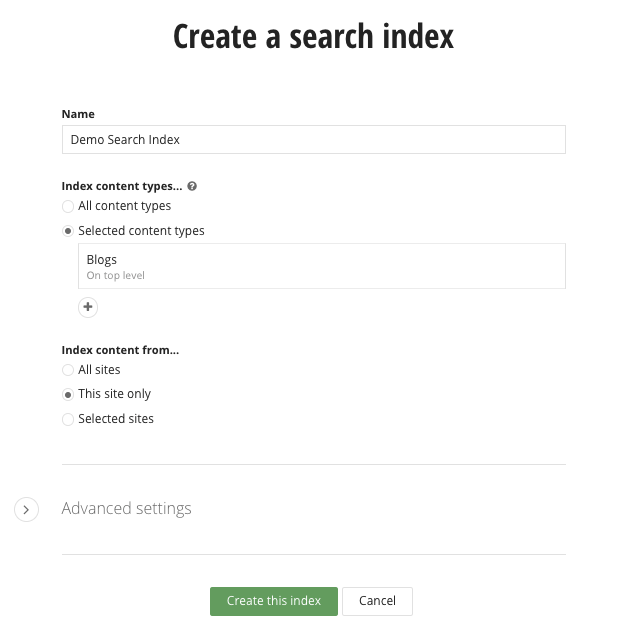The width and height of the screenshot is (632, 639).
Task: Pick the This site only radio button
Action: coord(68,394)
